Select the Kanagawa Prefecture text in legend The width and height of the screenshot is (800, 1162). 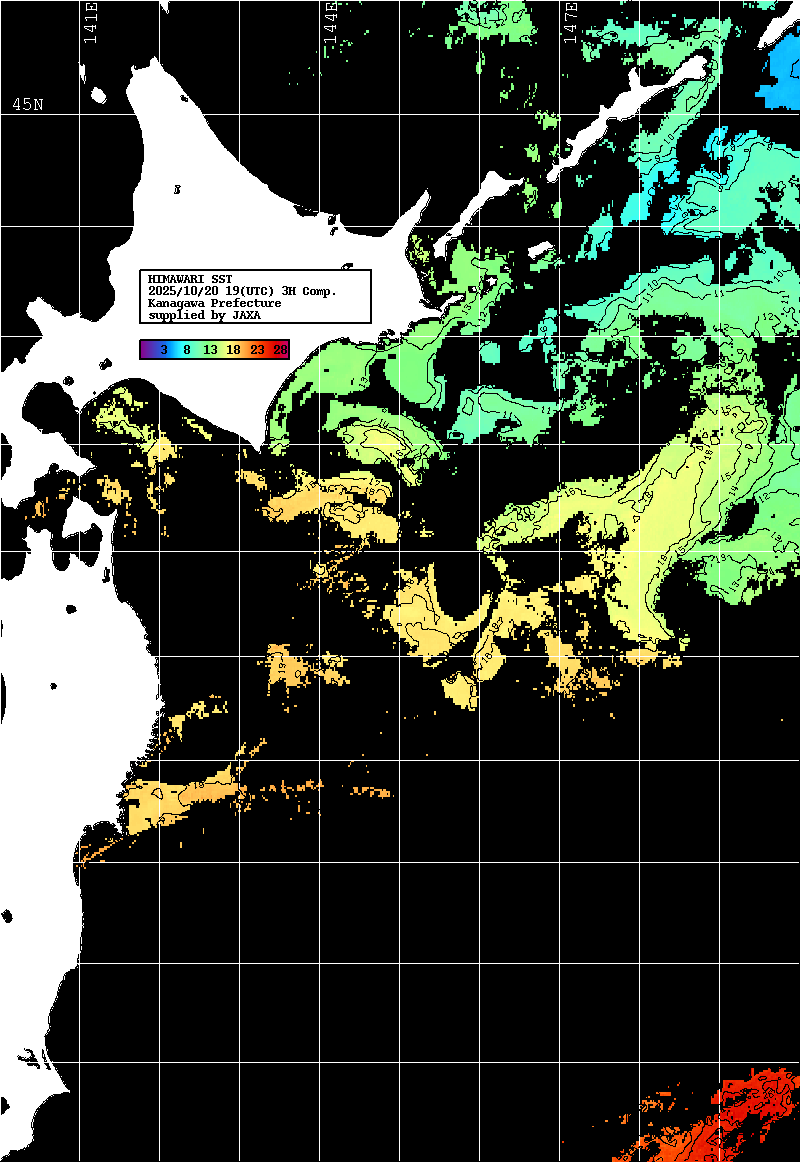(214, 303)
